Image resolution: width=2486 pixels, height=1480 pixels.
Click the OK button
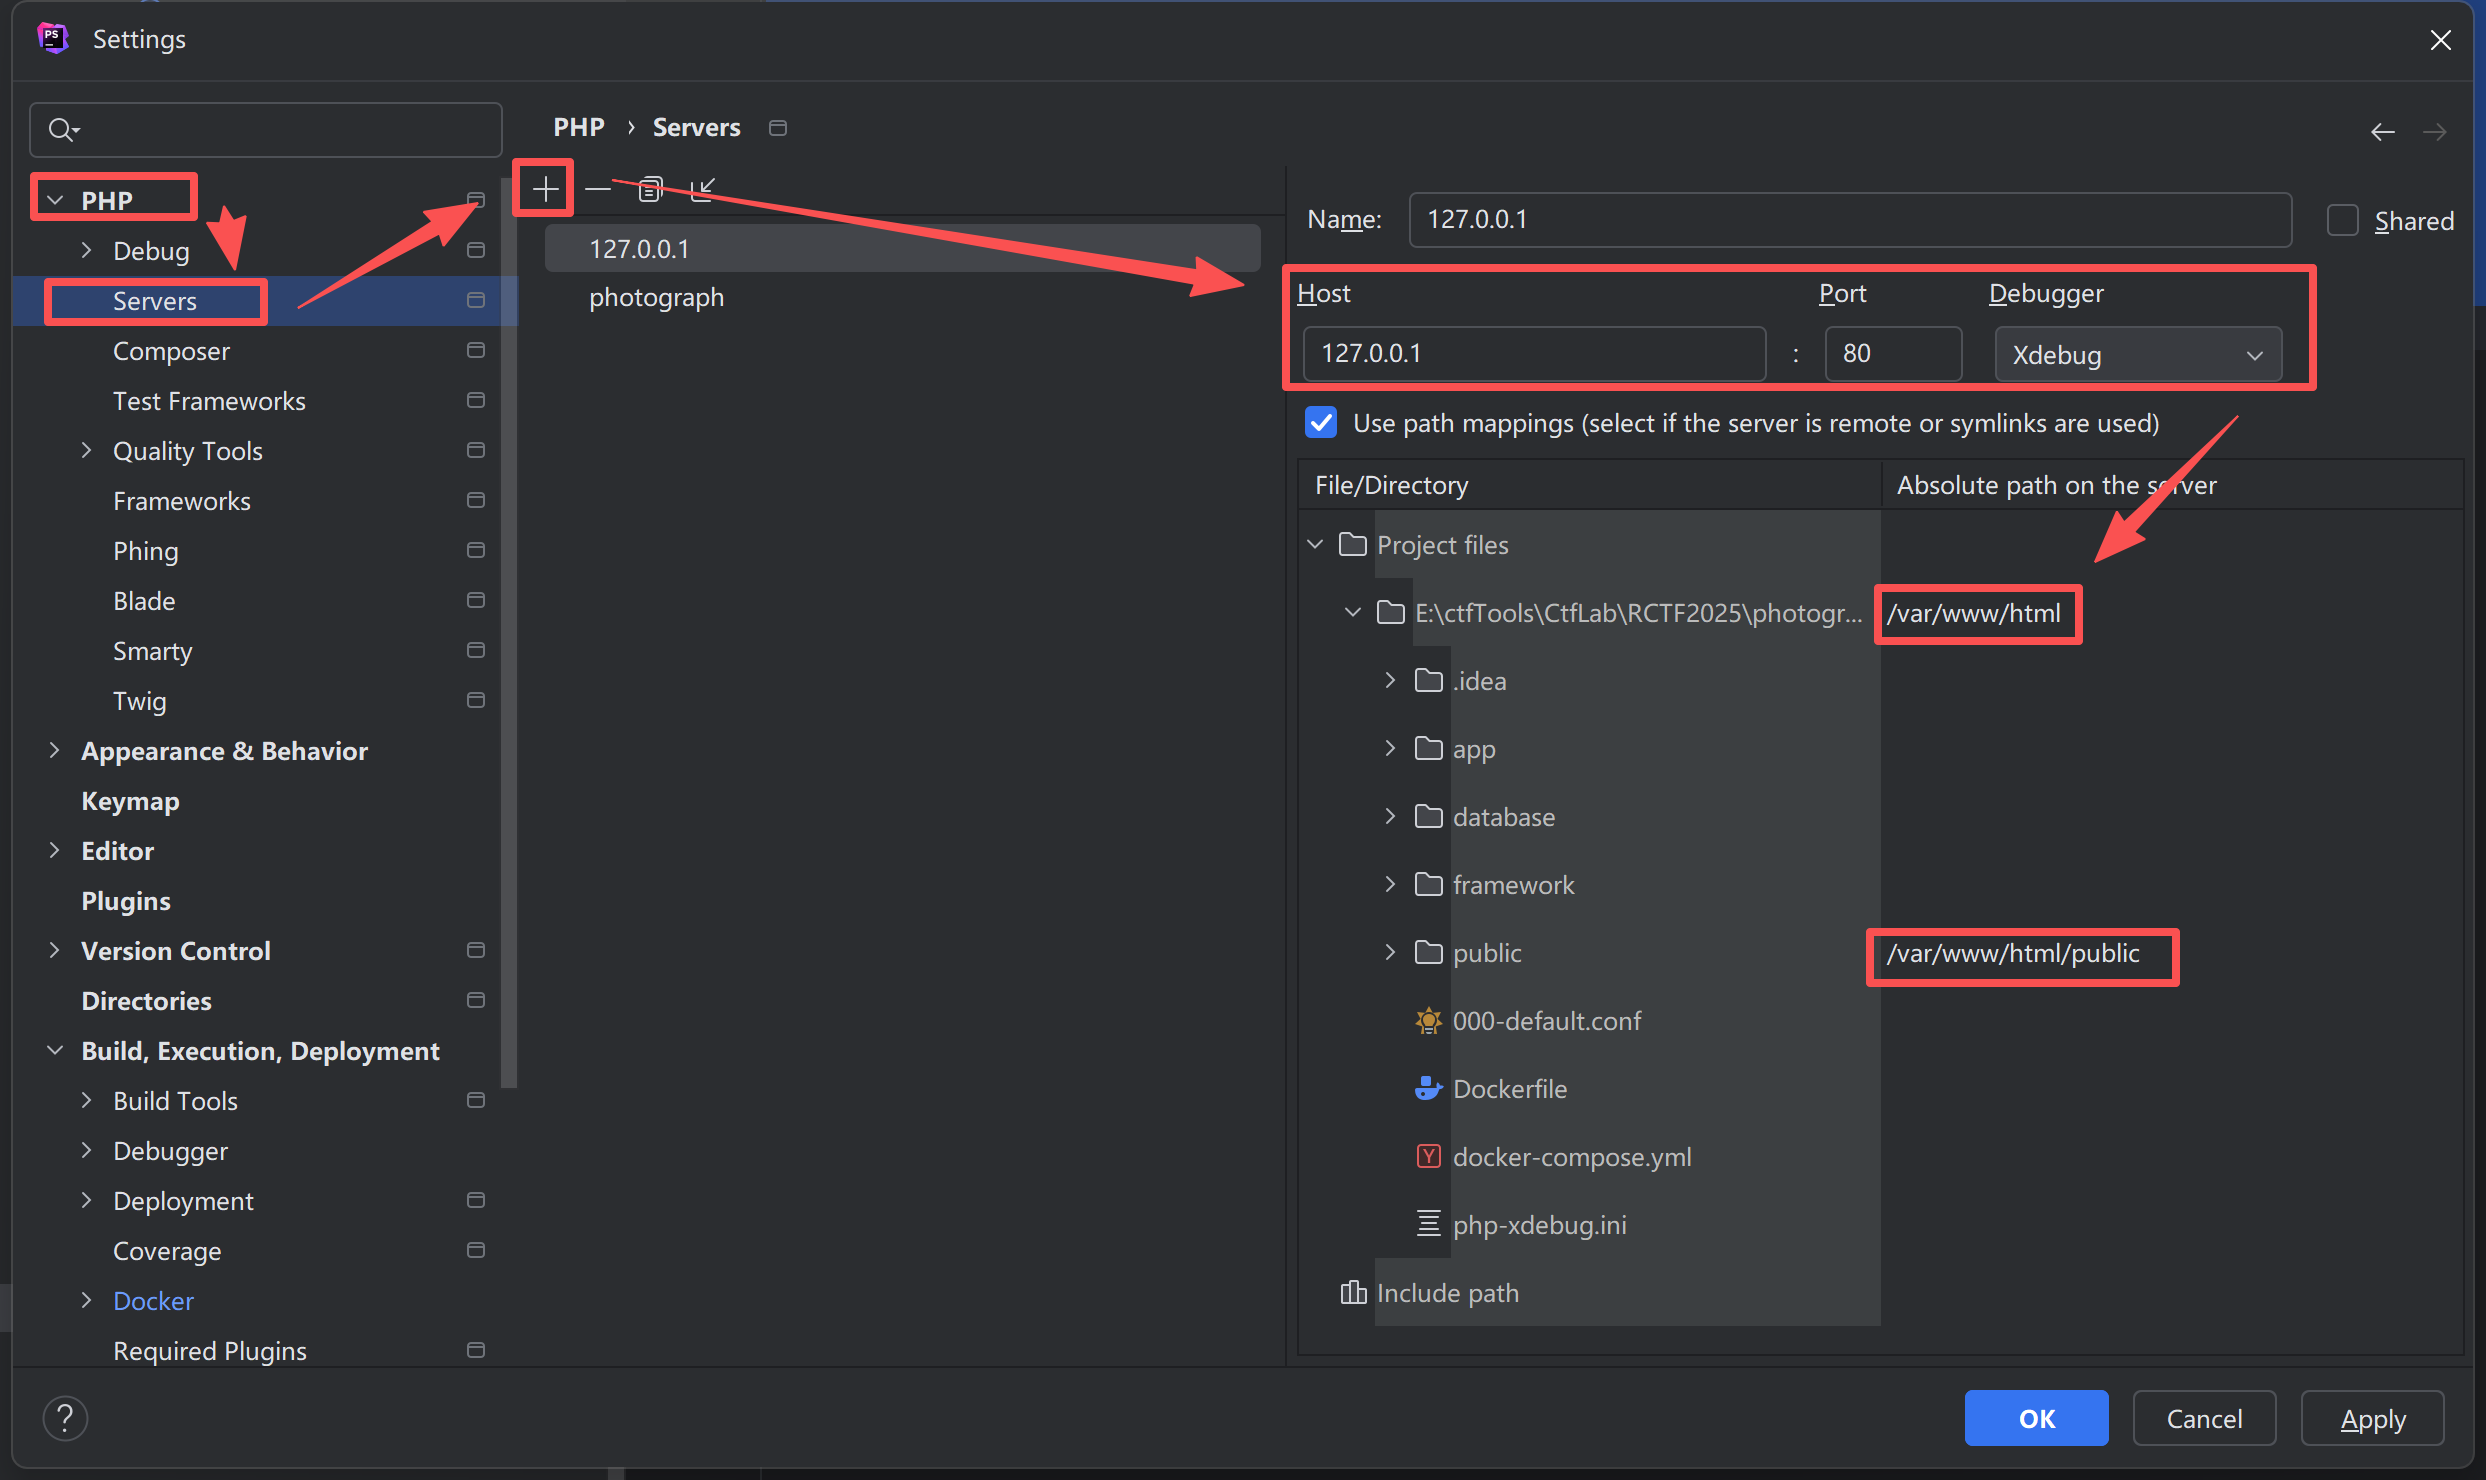(2036, 1418)
